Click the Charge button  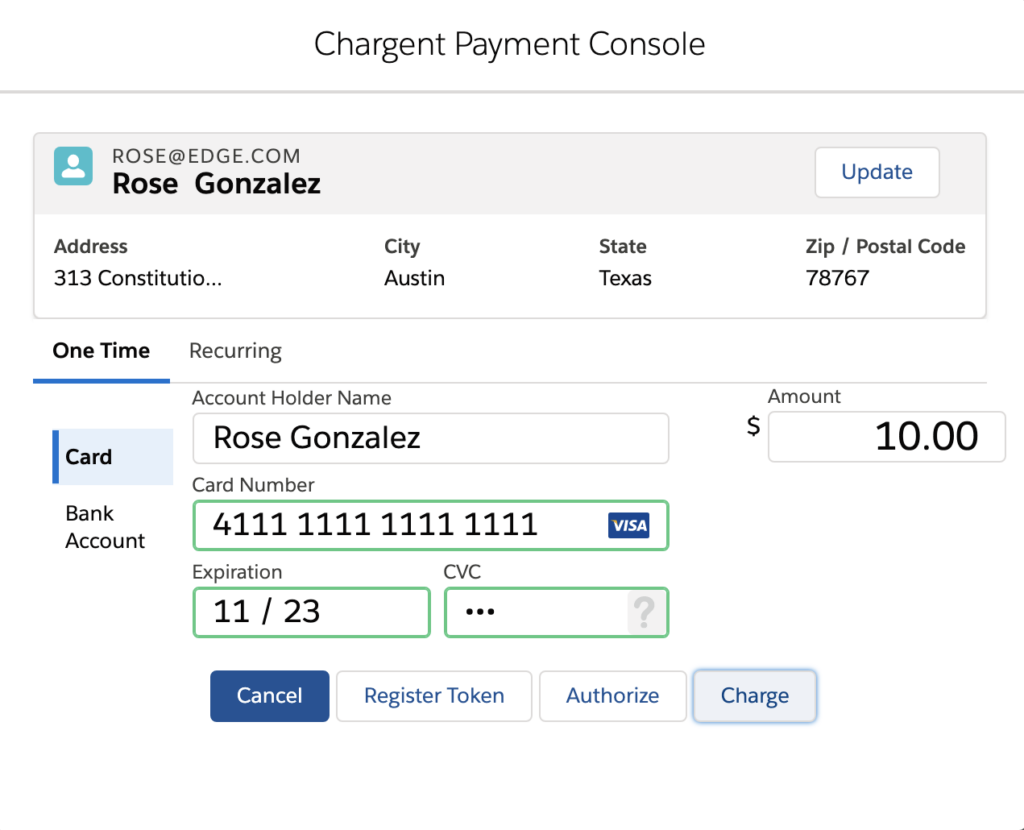point(755,696)
